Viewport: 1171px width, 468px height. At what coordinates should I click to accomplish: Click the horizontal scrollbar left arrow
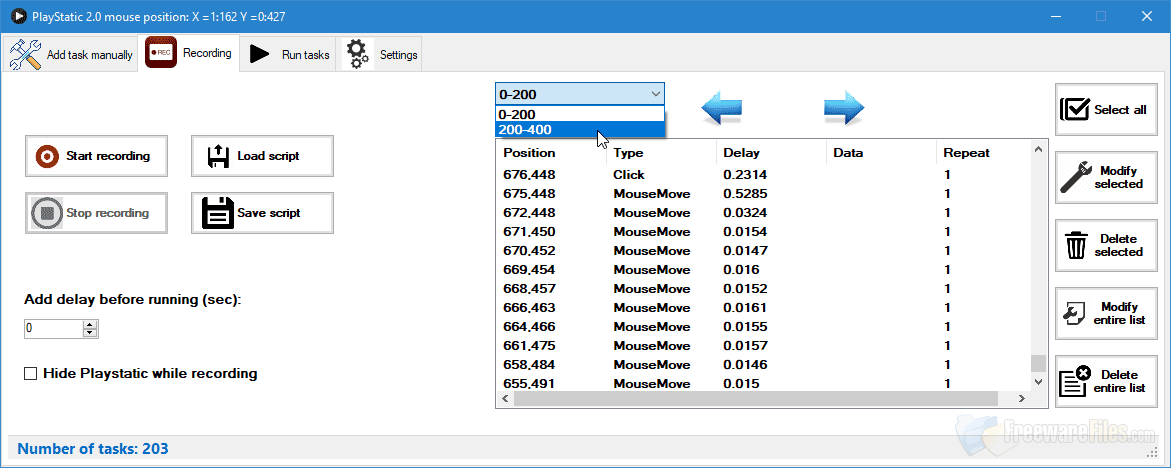coord(504,399)
